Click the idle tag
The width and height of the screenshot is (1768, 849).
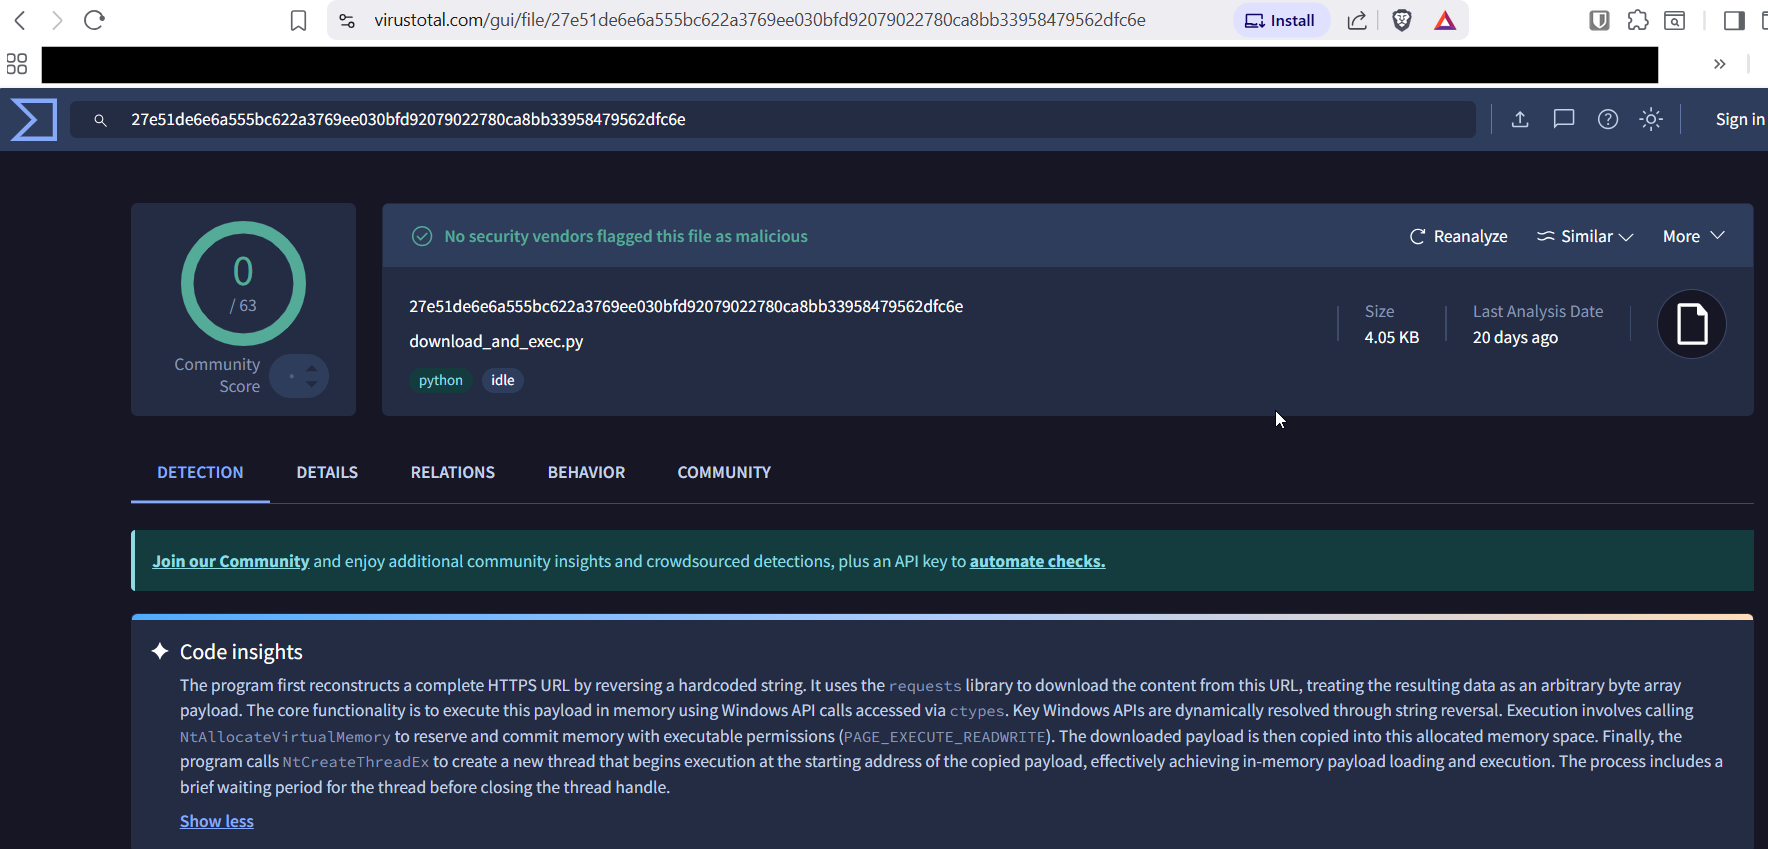[503, 380]
